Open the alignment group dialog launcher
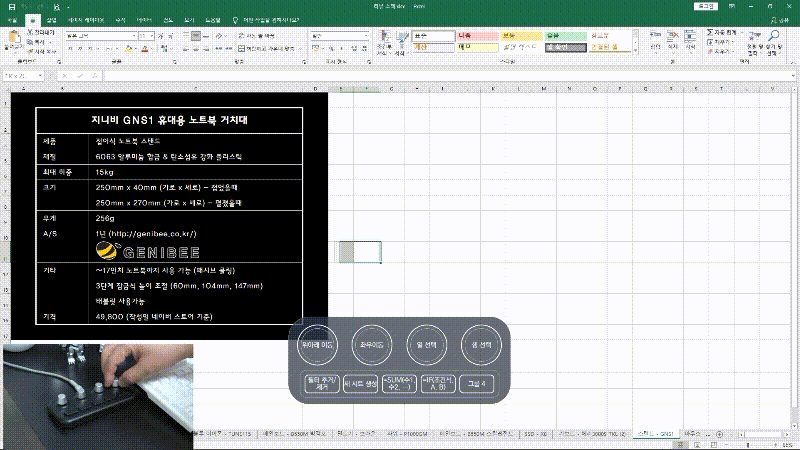 [304, 62]
